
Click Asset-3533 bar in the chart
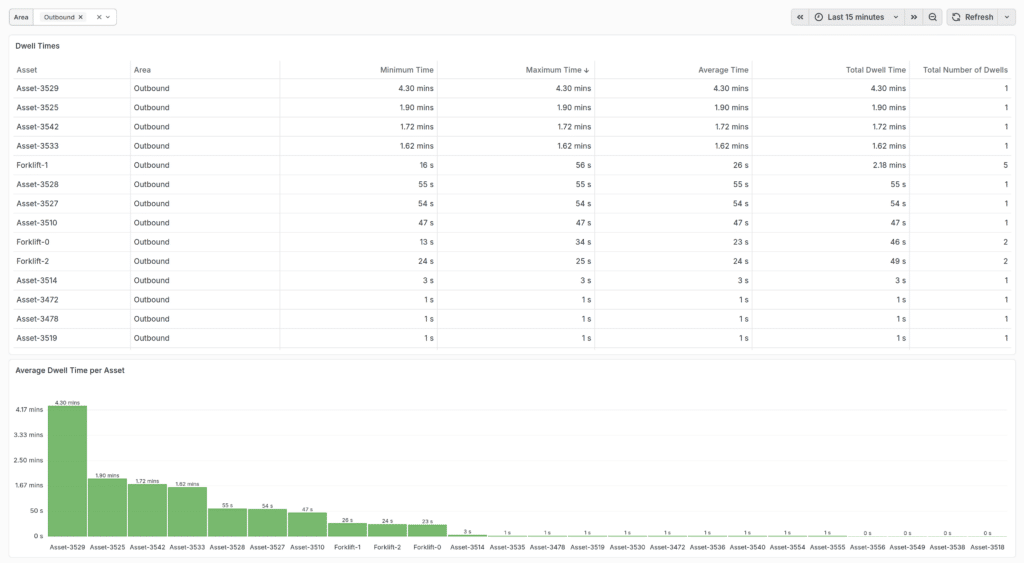pyautogui.click(x=187, y=512)
